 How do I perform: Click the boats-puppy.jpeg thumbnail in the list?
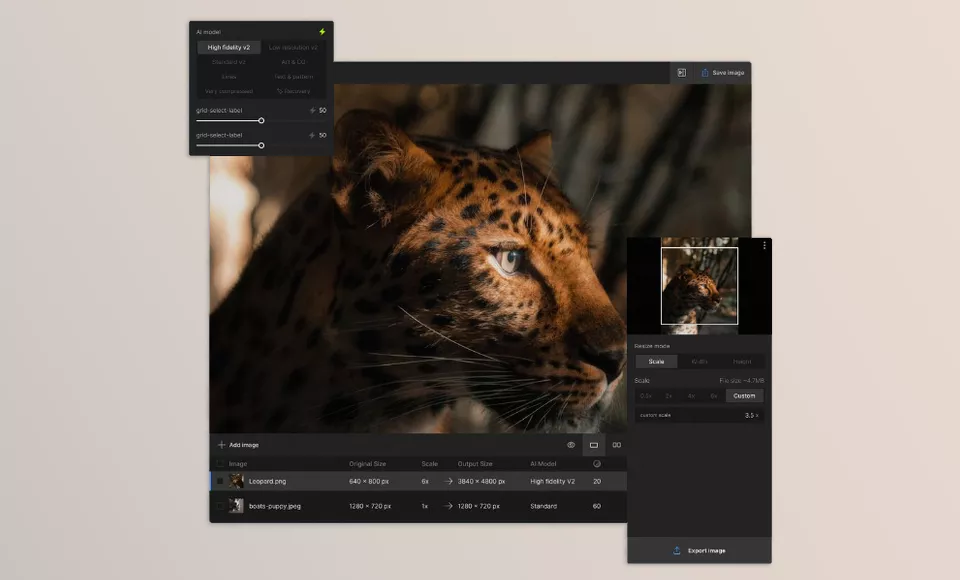[236, 506]
